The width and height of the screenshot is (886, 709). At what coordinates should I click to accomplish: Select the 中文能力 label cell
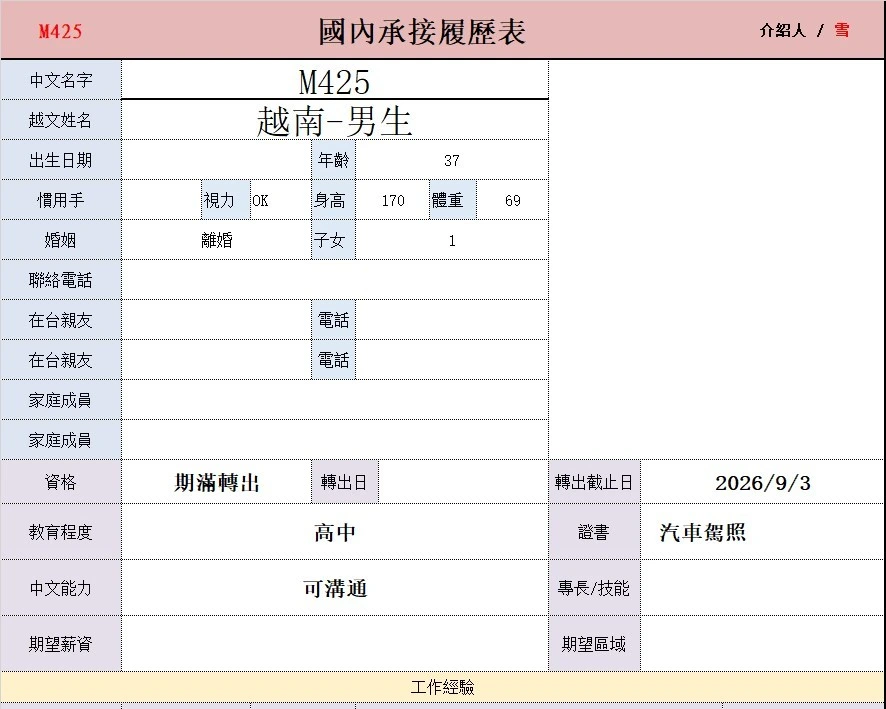(x=61, y=588)
